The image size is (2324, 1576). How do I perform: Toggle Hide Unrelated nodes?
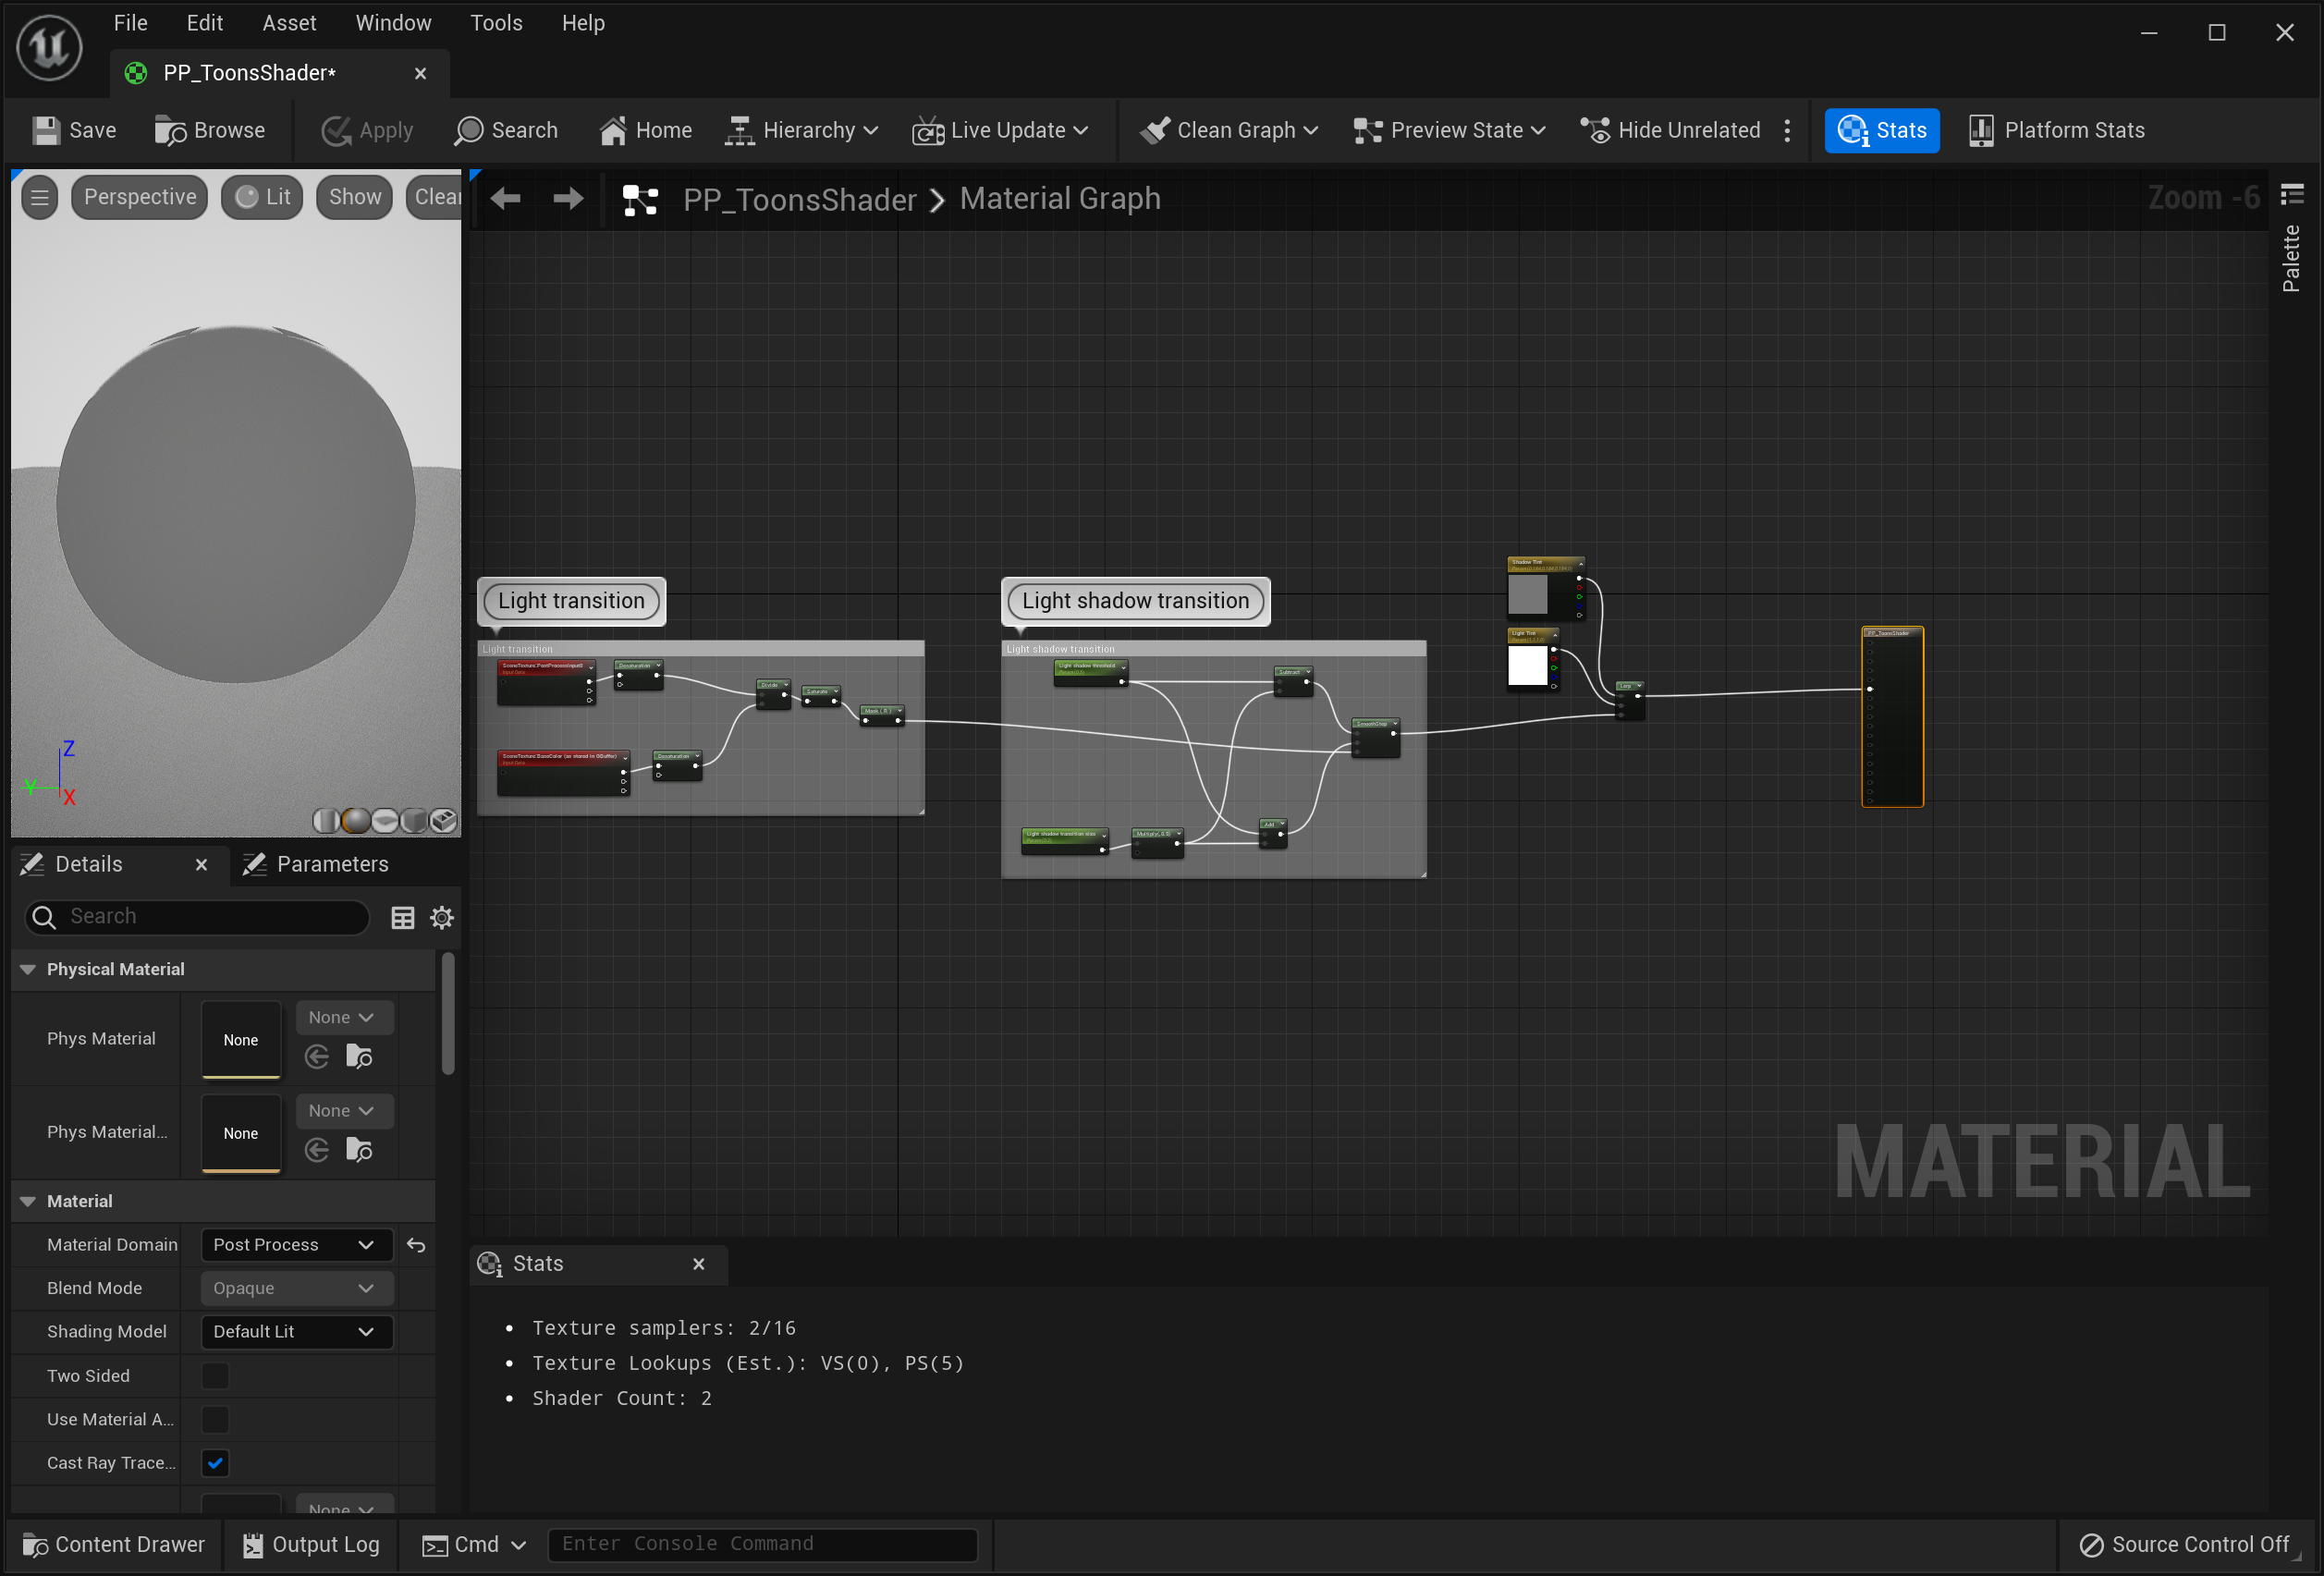[1671, 130]
